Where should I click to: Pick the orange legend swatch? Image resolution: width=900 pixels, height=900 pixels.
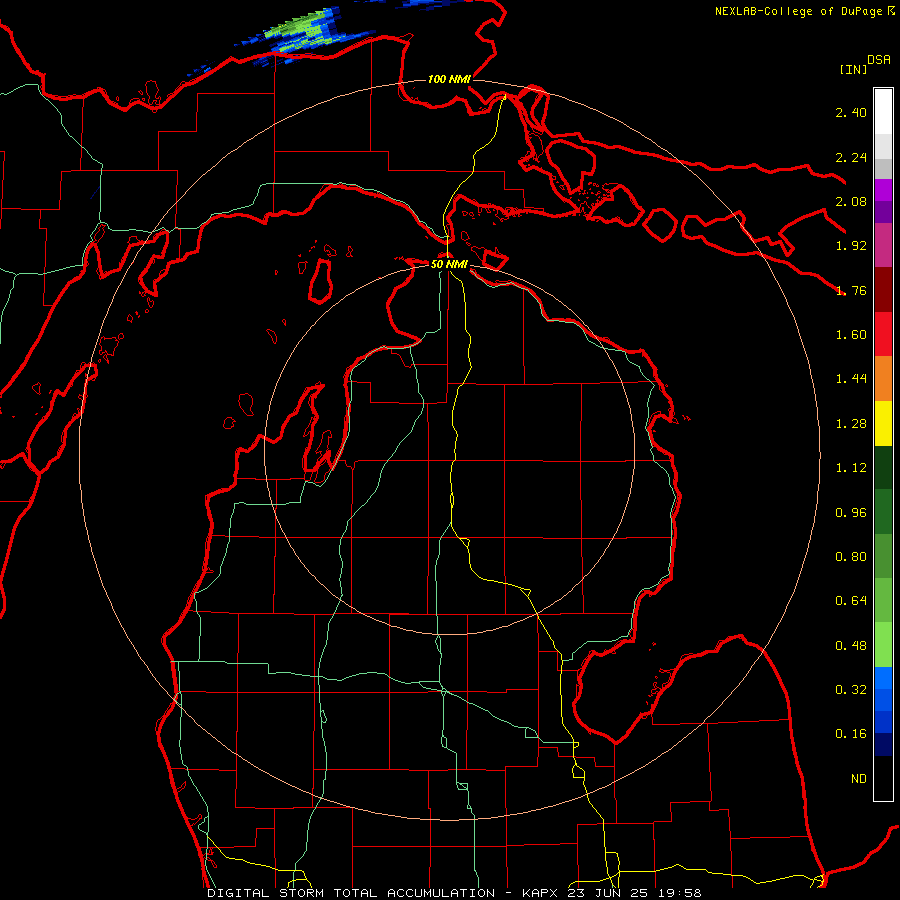point(883,379)
